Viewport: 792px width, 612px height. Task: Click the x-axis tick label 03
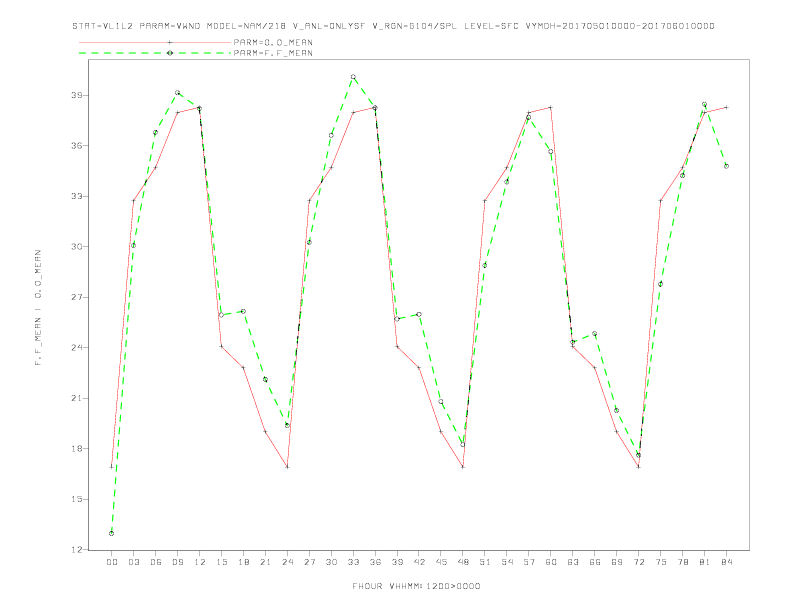133,562
